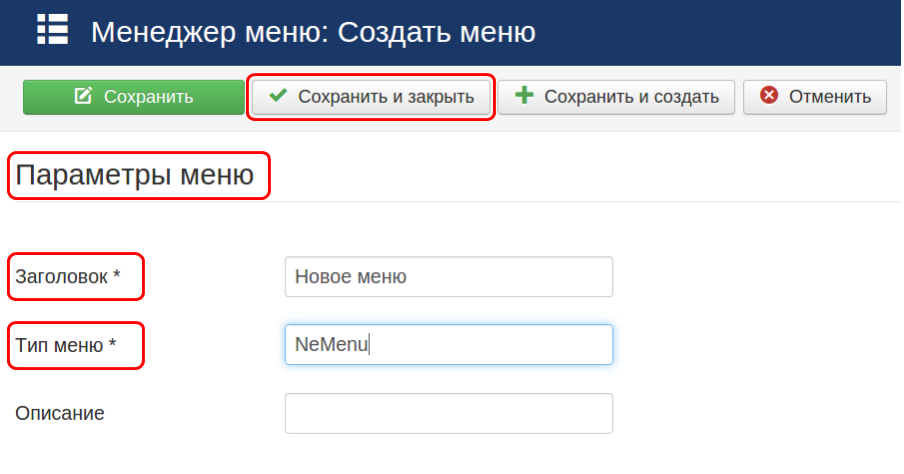
Task: Click the menu manager list icon in header
Action: pos(52,30)
